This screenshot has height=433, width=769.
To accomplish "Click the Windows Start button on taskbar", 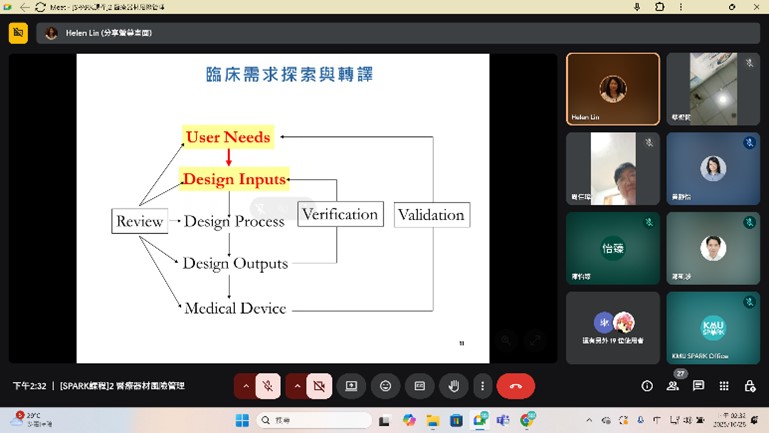I will click(241, 420).
